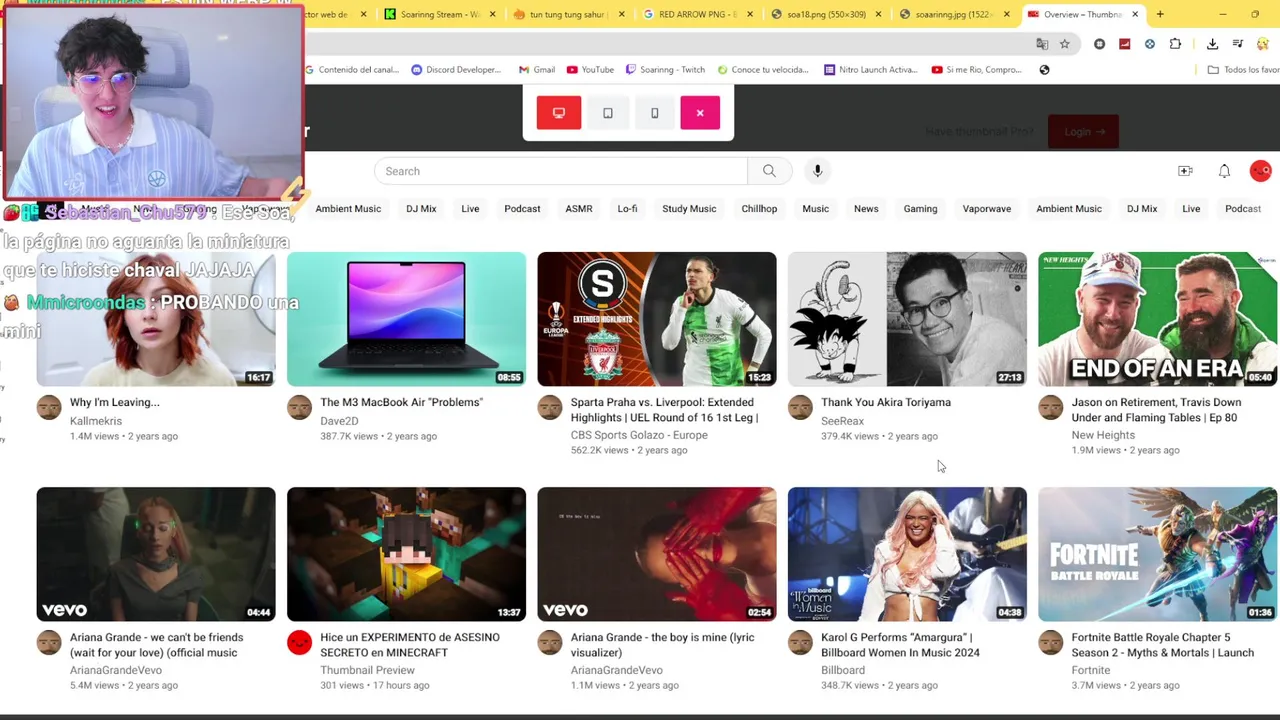
Task: Click Dave2D channel avatar
Action: click(299, 407)
